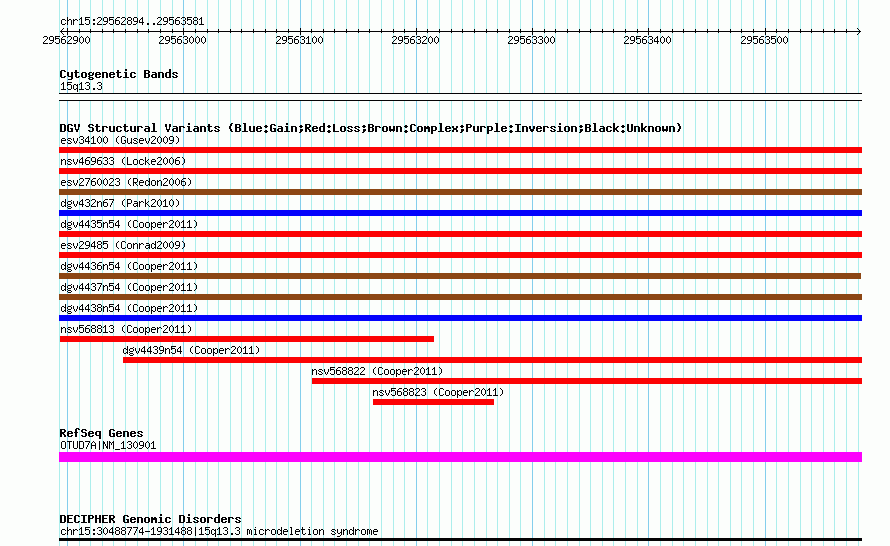Click ruler position 29563400

[647, 40]
